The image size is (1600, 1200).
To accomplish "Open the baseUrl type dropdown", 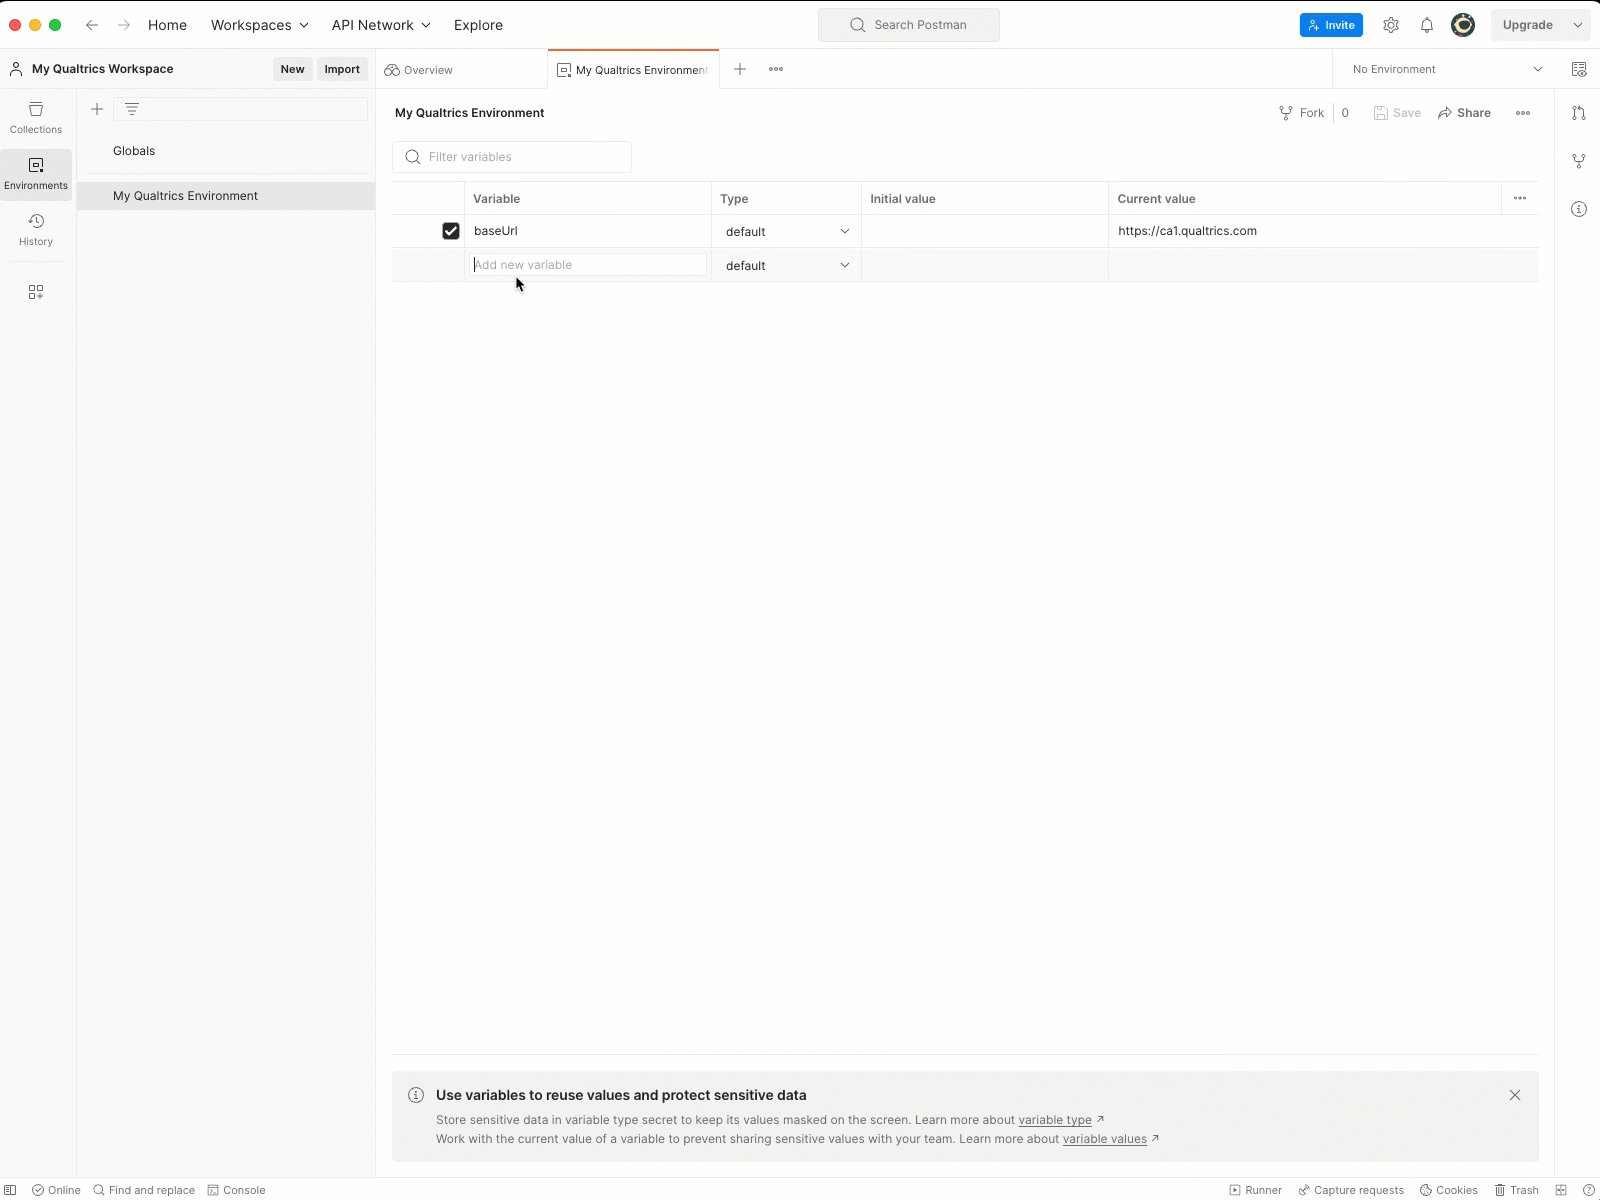I will [x=787, y=231].
